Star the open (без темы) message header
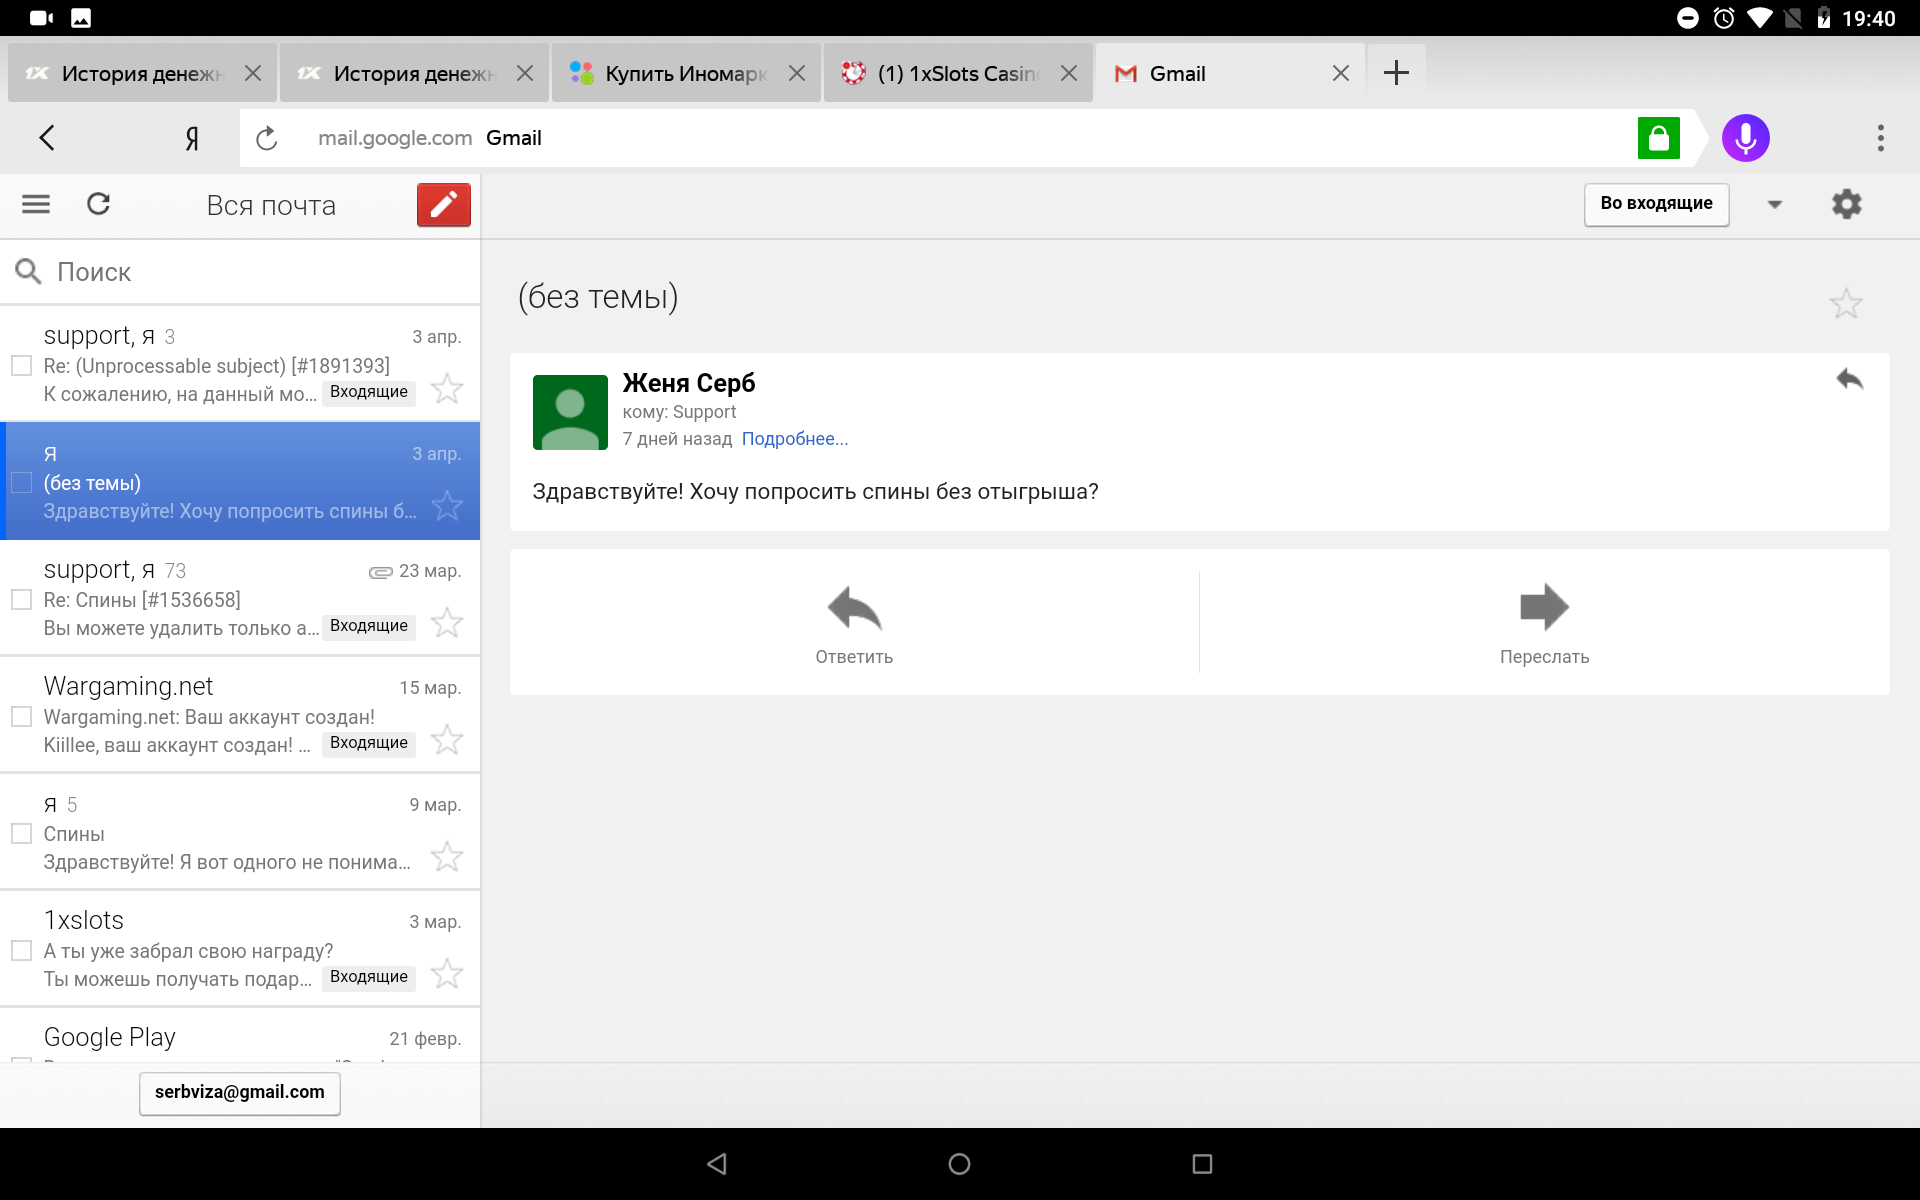The width and height of the screenshot is (1920, 1200). click(x=1845, y=303)
